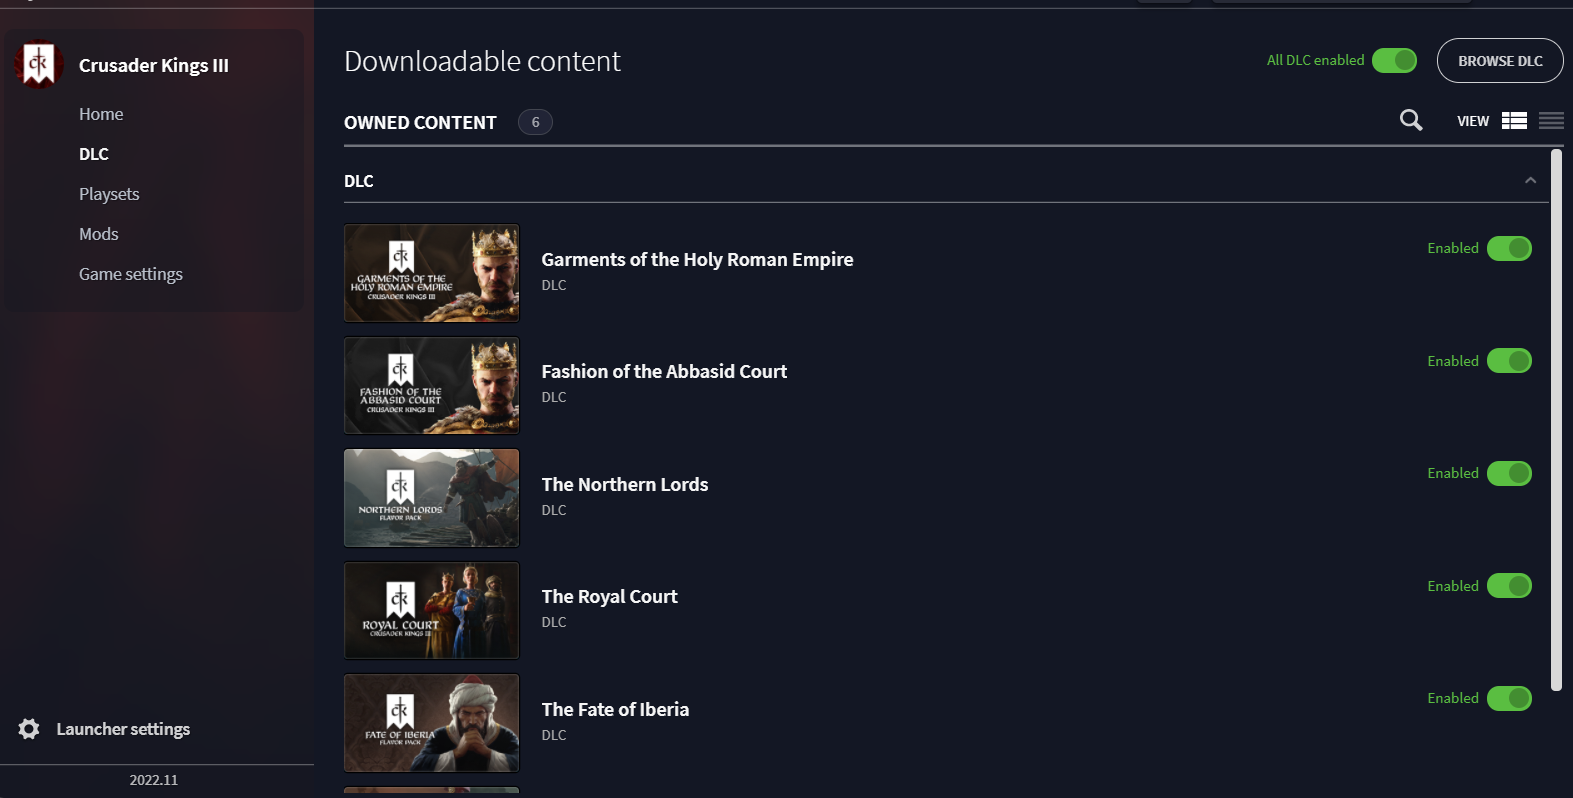Click the Crusader Kings III game logo icon
This screenshot has height=798, width=1573.
click(x=38, y=65)
